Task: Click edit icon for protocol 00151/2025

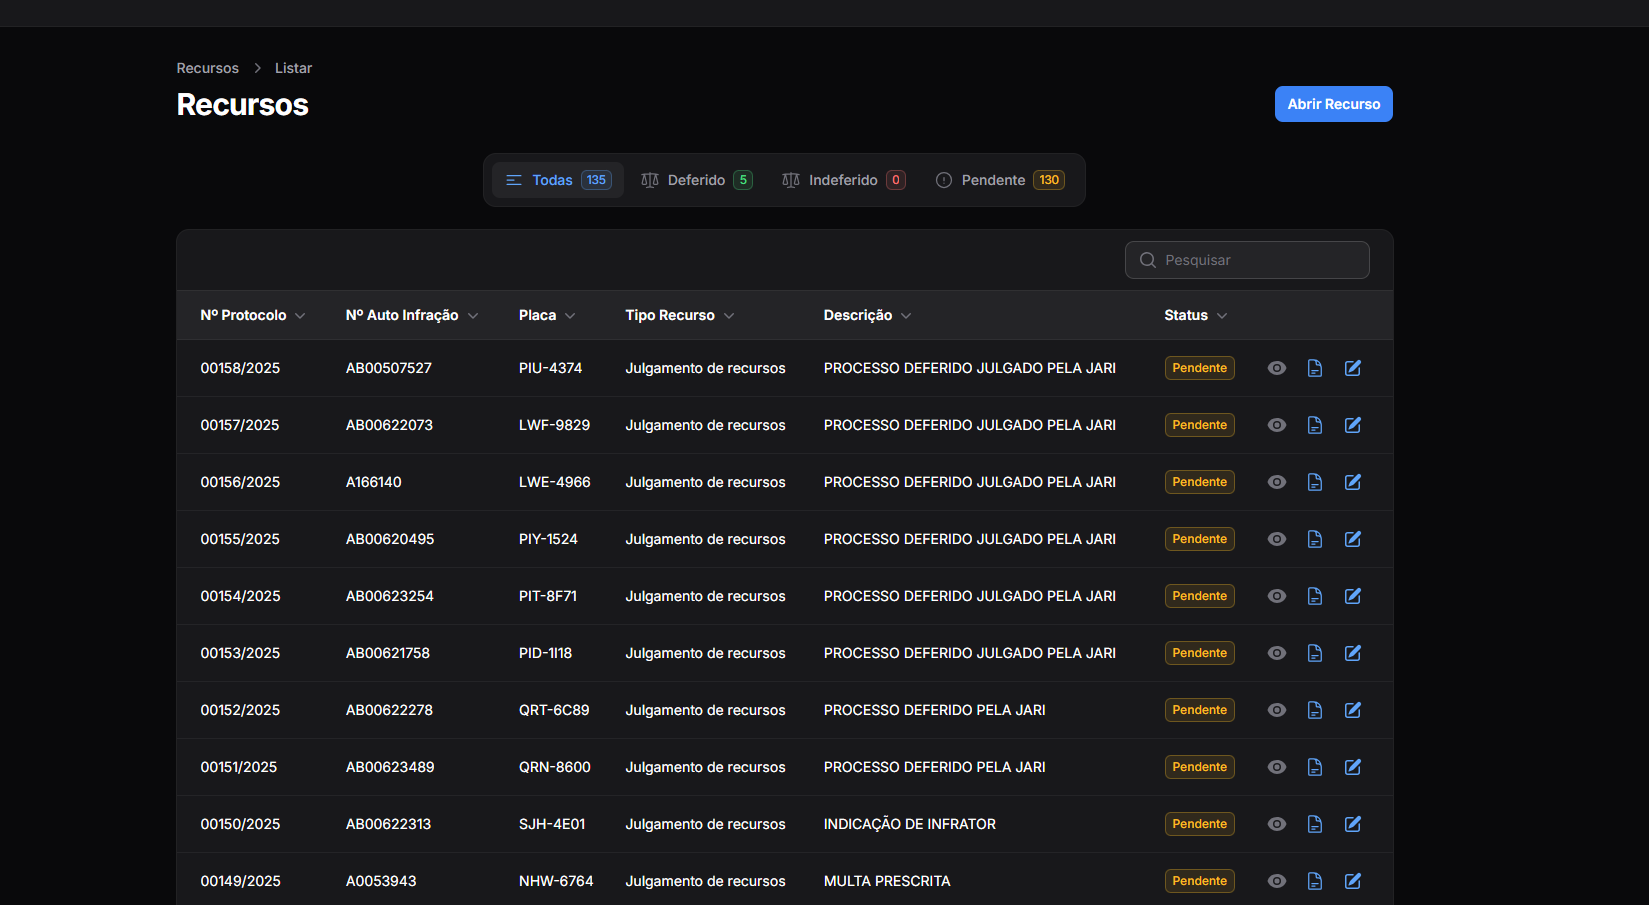Action: (1353, 767)
